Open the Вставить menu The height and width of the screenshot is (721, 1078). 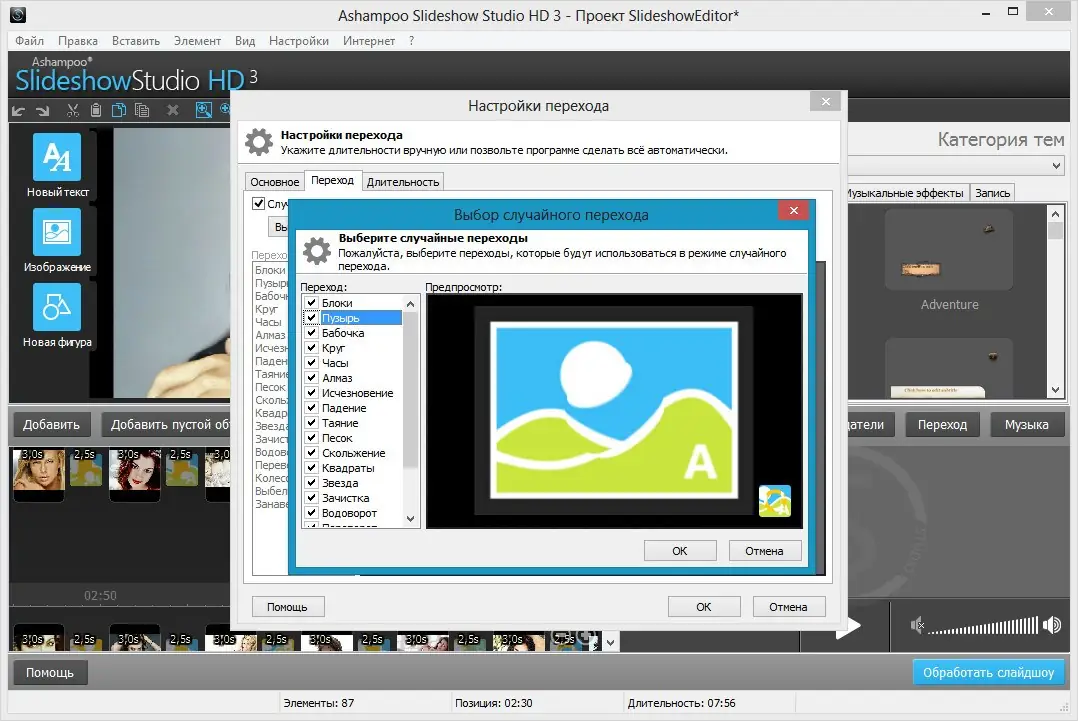point(136,41)
